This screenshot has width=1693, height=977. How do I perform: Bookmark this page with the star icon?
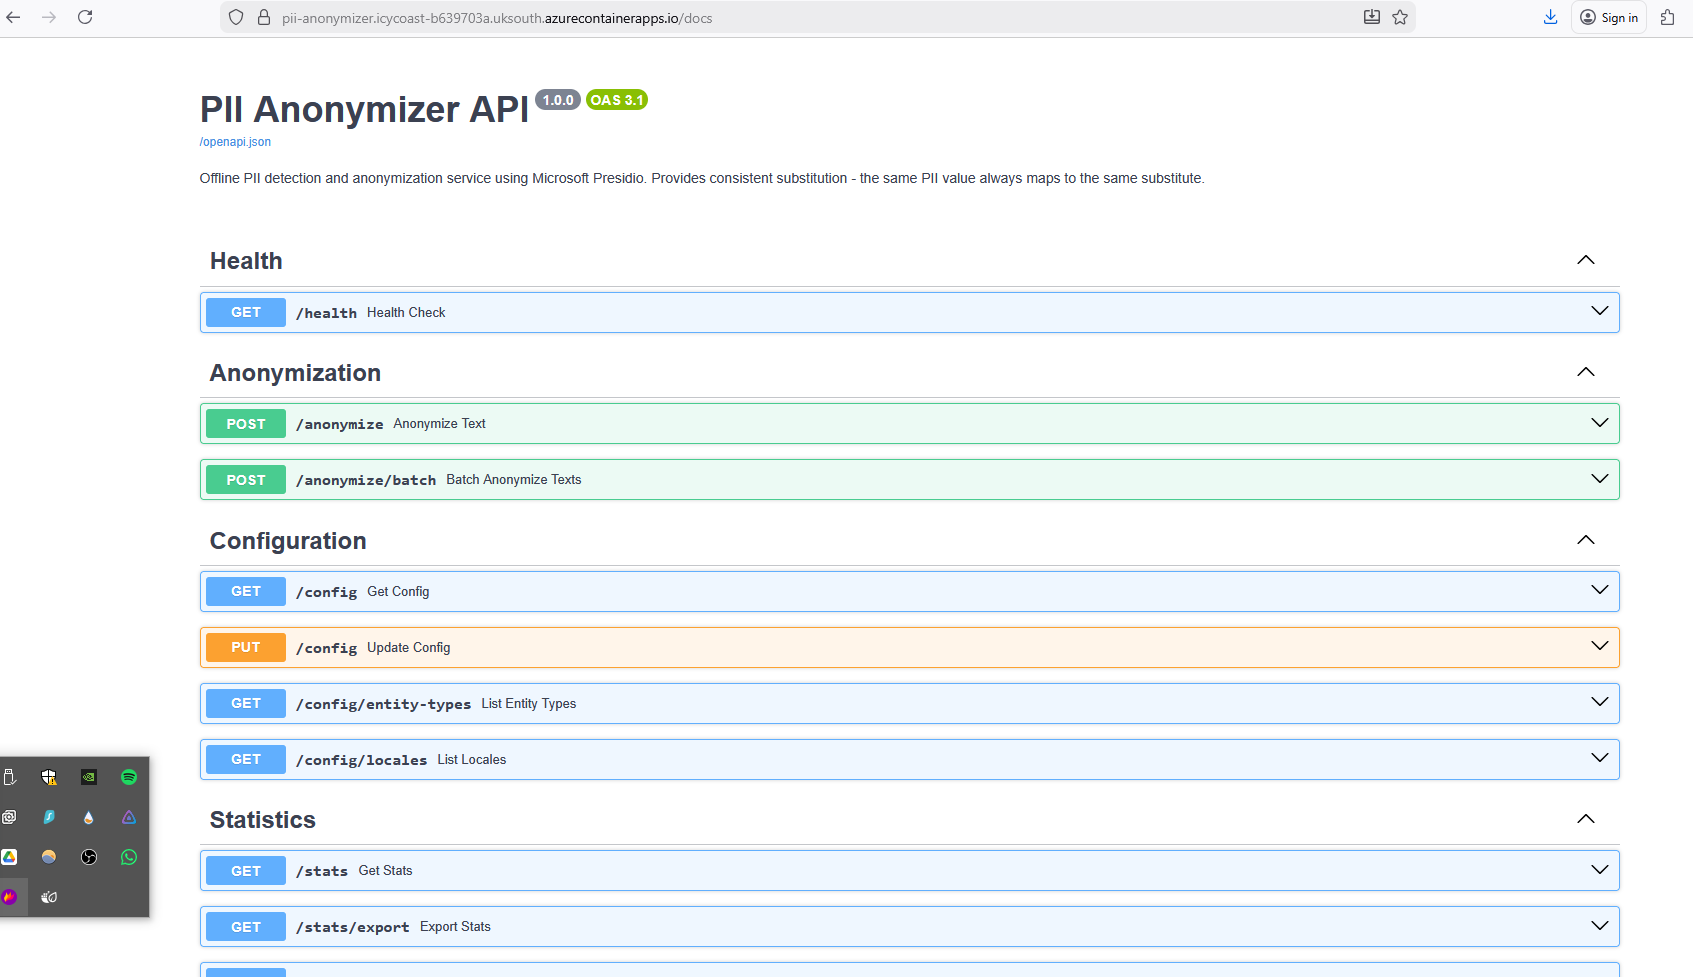point(1400,17)
